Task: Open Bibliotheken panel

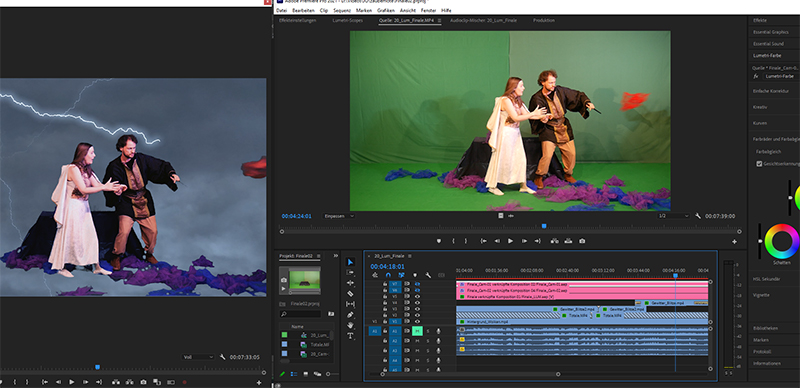Action: [765, 328]
